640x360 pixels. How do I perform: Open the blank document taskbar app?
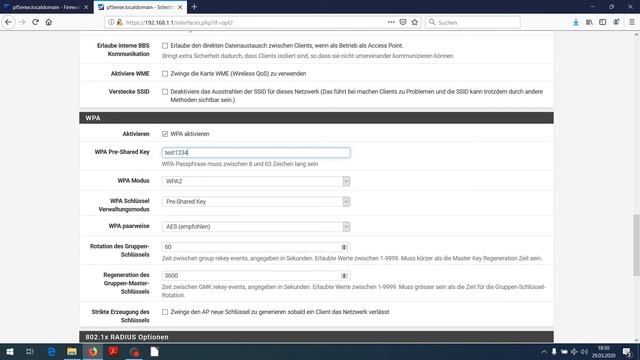(154, 351)
